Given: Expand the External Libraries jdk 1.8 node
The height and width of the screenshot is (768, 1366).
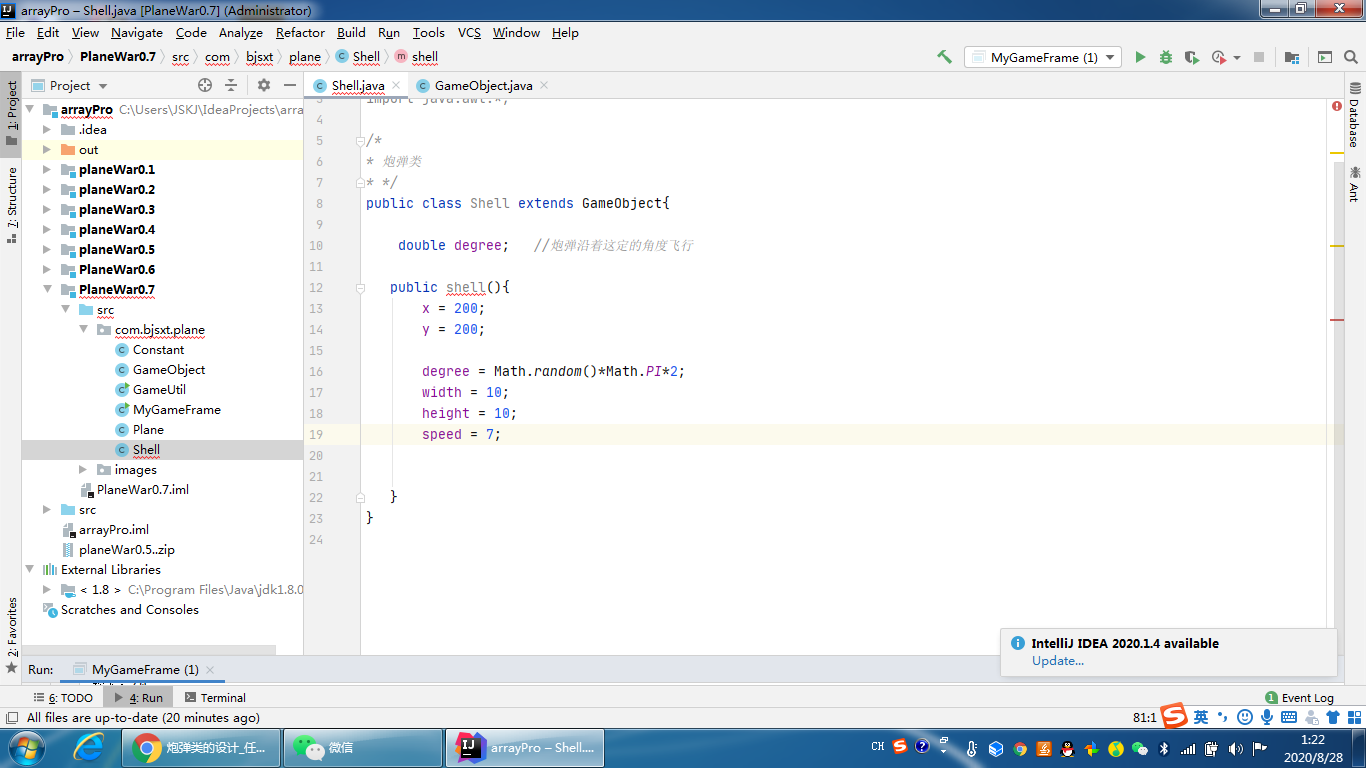Looking at the screenshot, I should point(47,589).
